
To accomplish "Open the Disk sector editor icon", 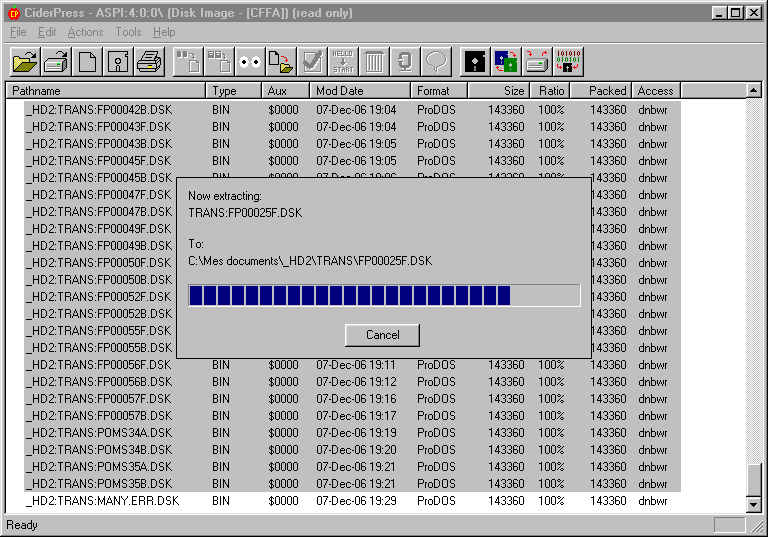I will [x=475, y=62].
